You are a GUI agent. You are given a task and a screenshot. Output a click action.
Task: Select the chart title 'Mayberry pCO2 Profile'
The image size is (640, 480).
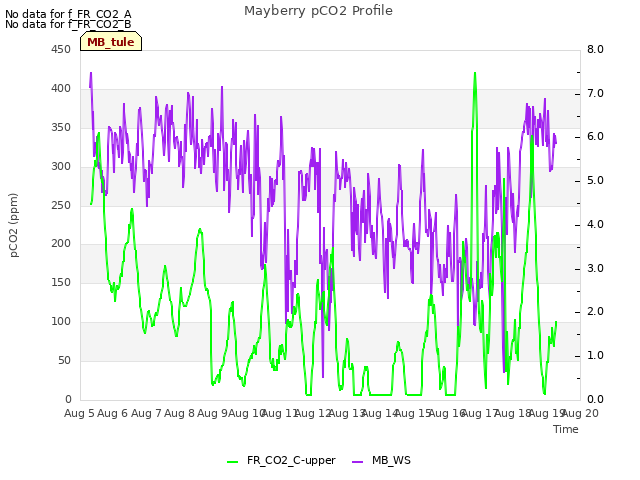tap(318, 11)
